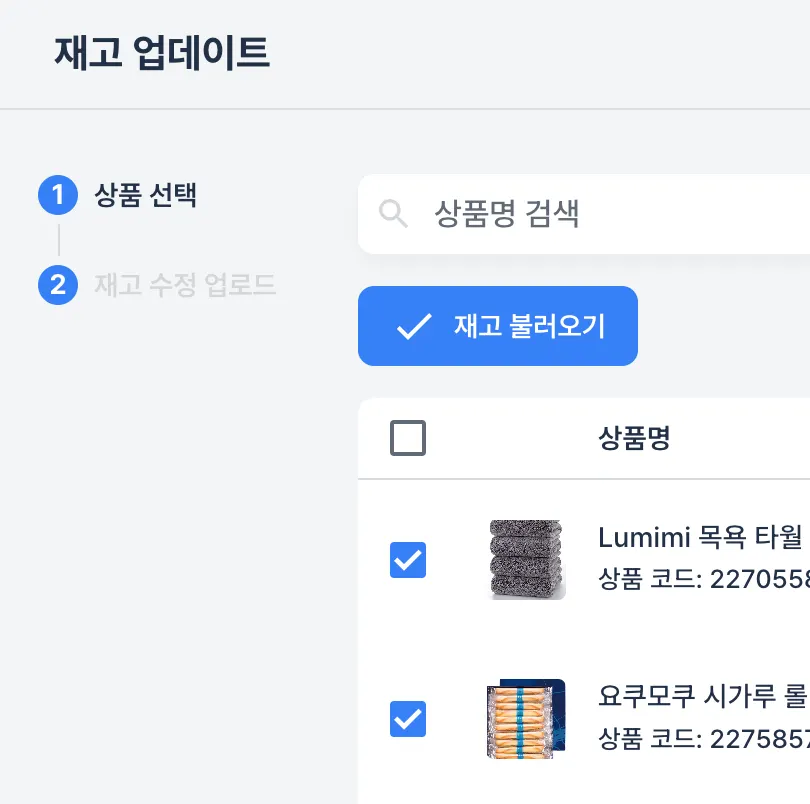Screen dimensions: 810x804
Task: Click the step 2 number circle
Action: tap(58, 285)
